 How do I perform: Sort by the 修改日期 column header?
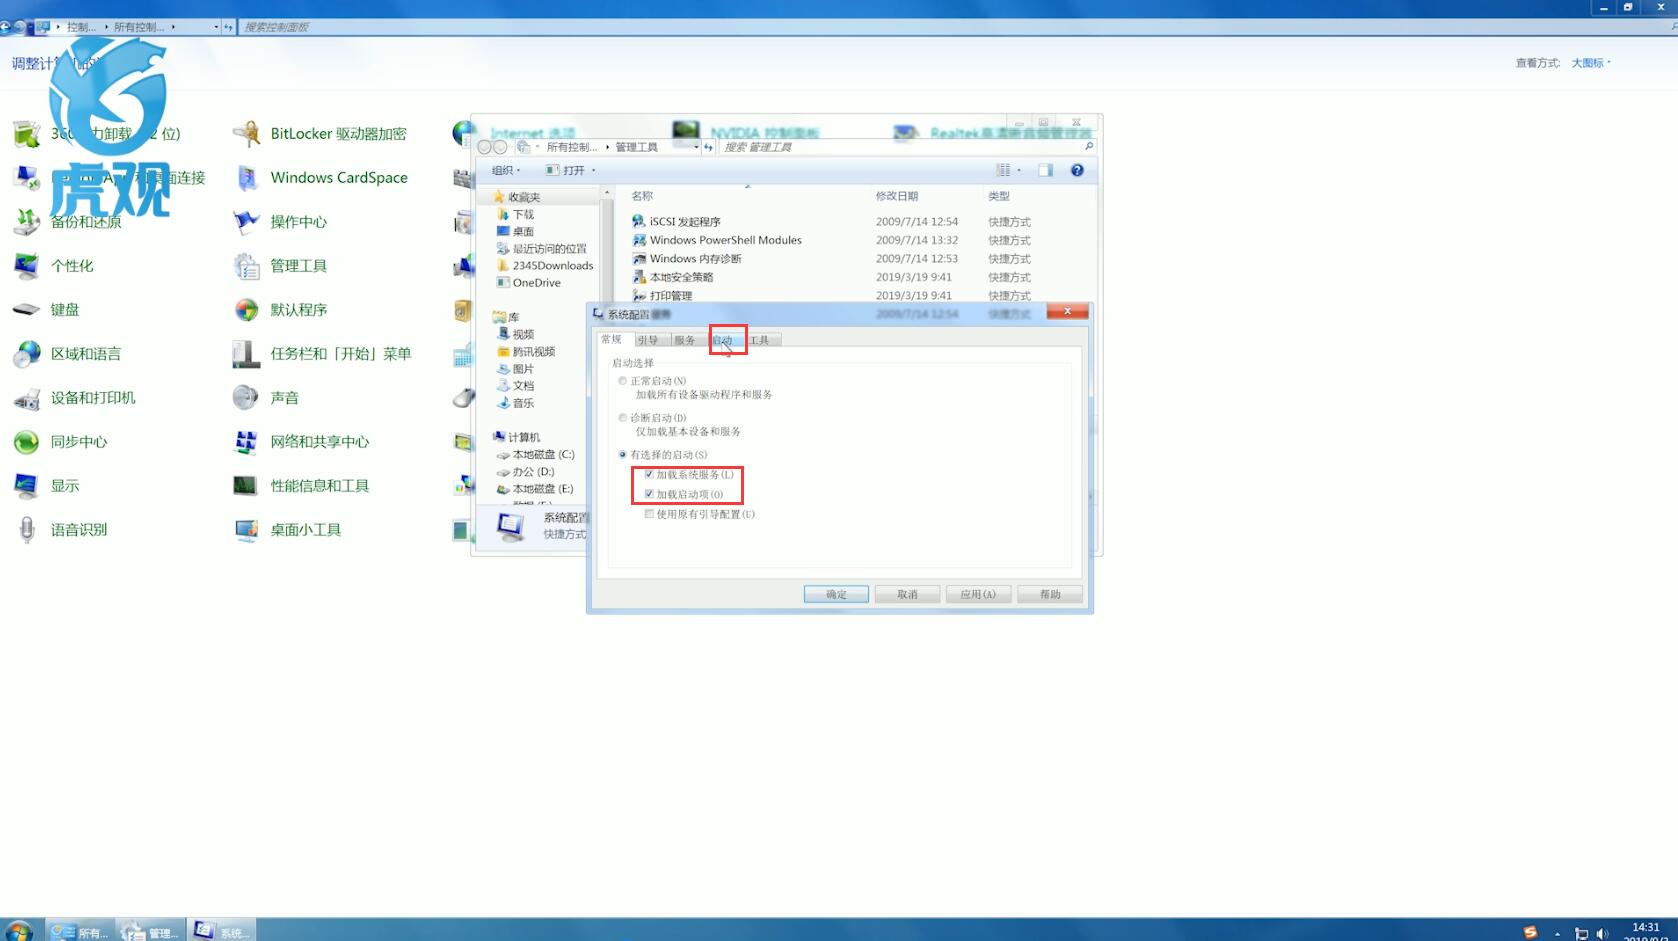coord(897,196)
